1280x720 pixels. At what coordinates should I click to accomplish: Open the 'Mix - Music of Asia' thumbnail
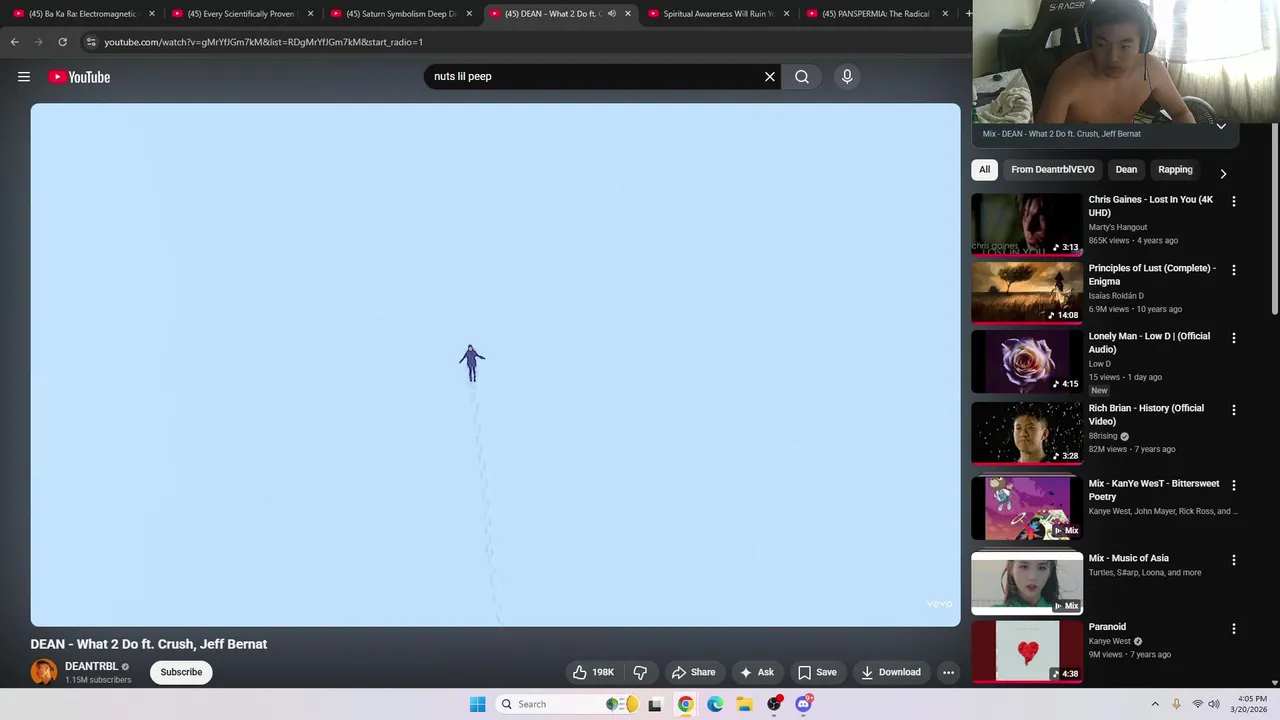coord(1027,583)
